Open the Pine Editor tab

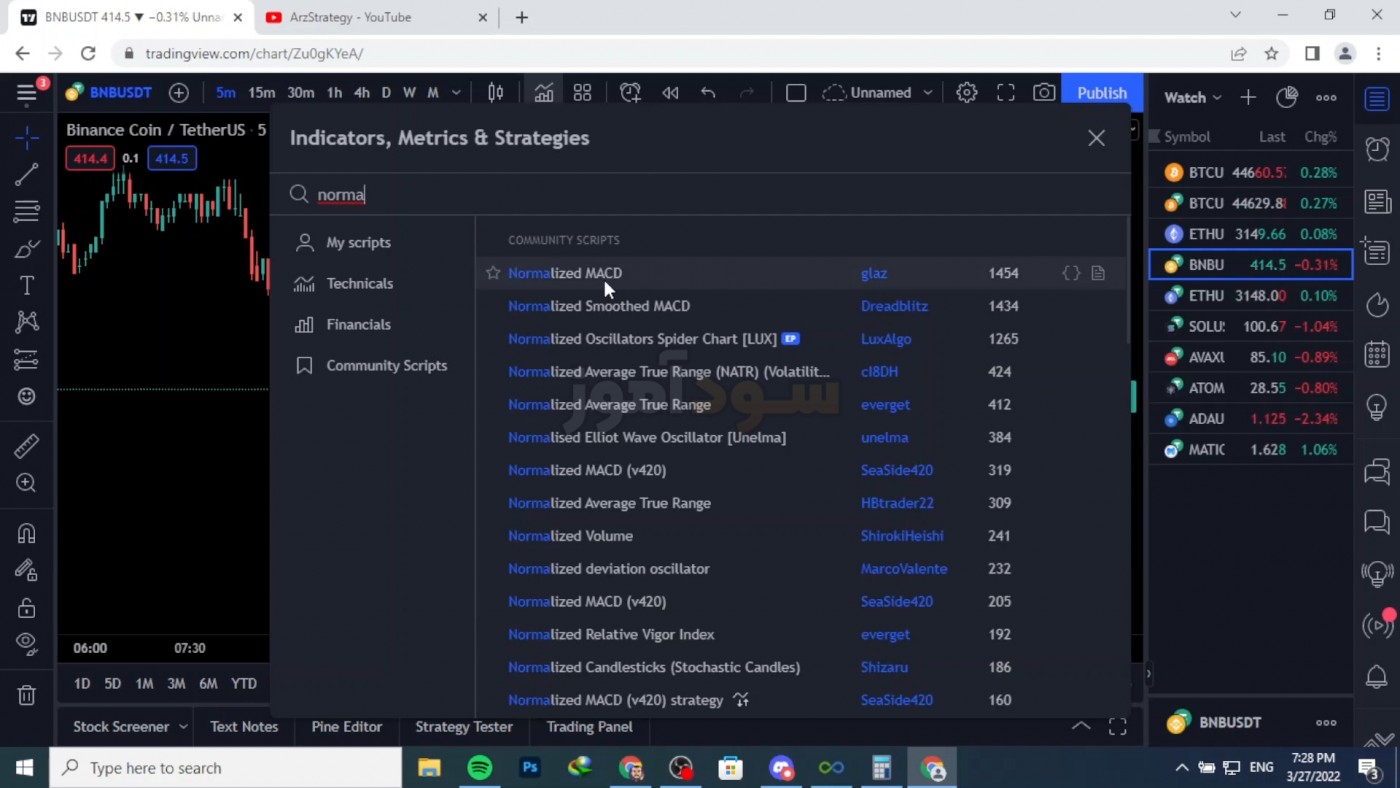[346, 727]
